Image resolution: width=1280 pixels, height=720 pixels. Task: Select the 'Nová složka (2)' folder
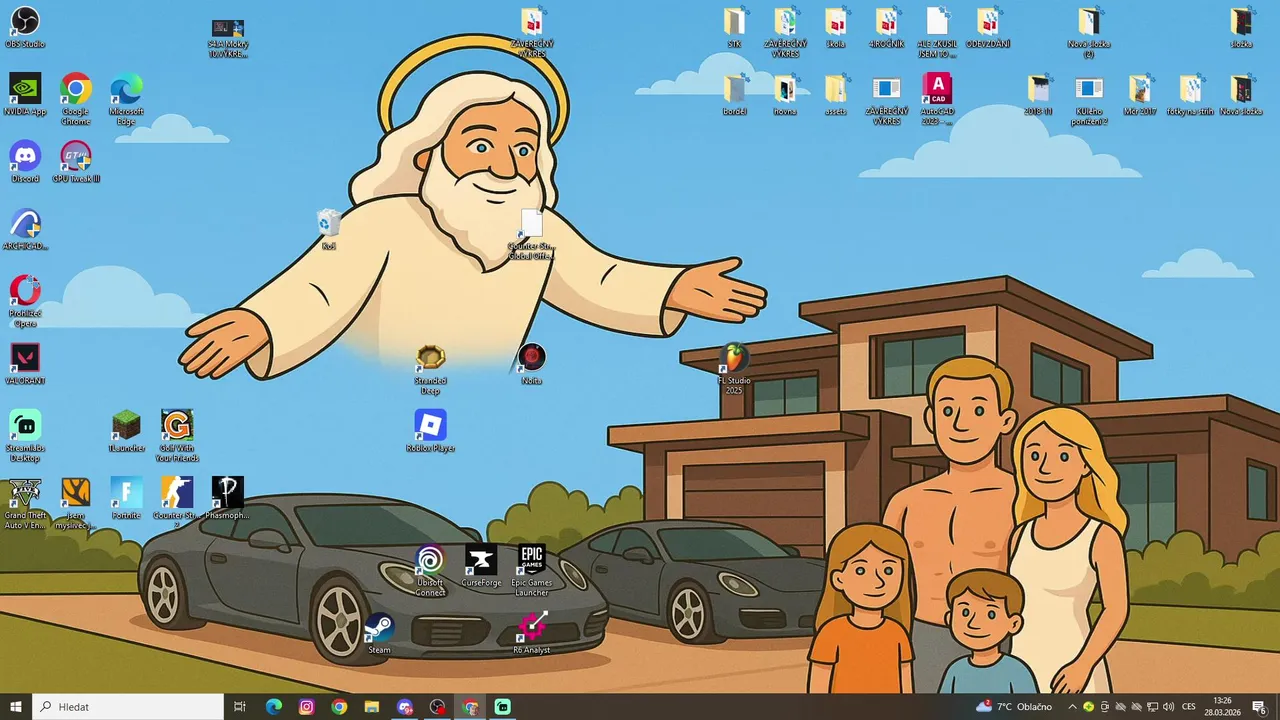(x=1089, y=32)
